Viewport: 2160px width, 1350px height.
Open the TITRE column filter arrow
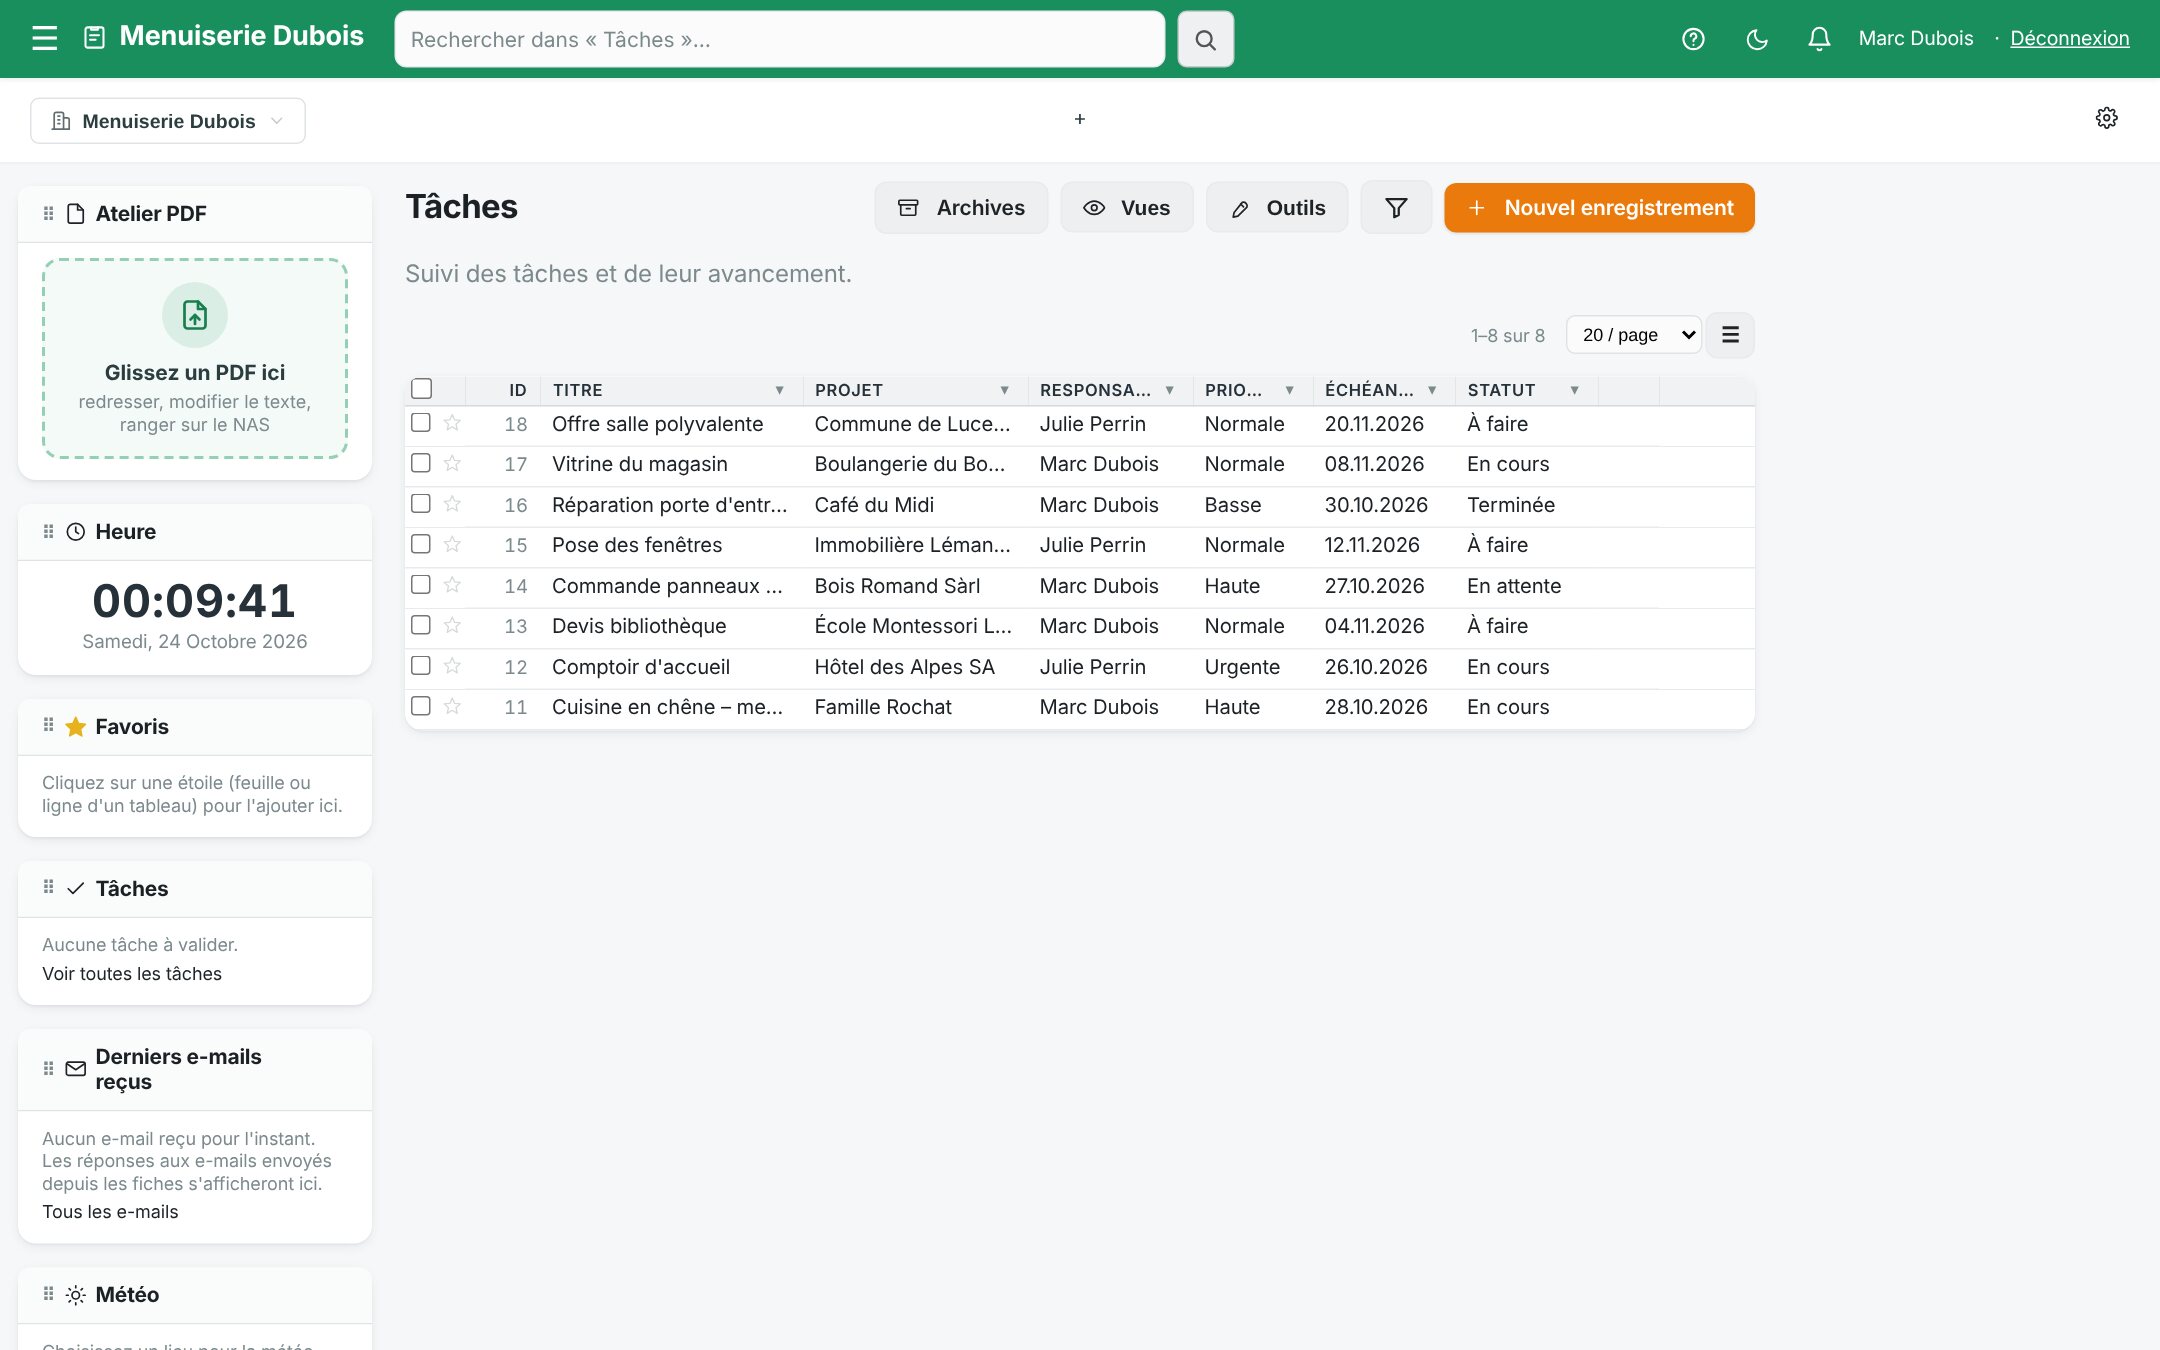779,390
